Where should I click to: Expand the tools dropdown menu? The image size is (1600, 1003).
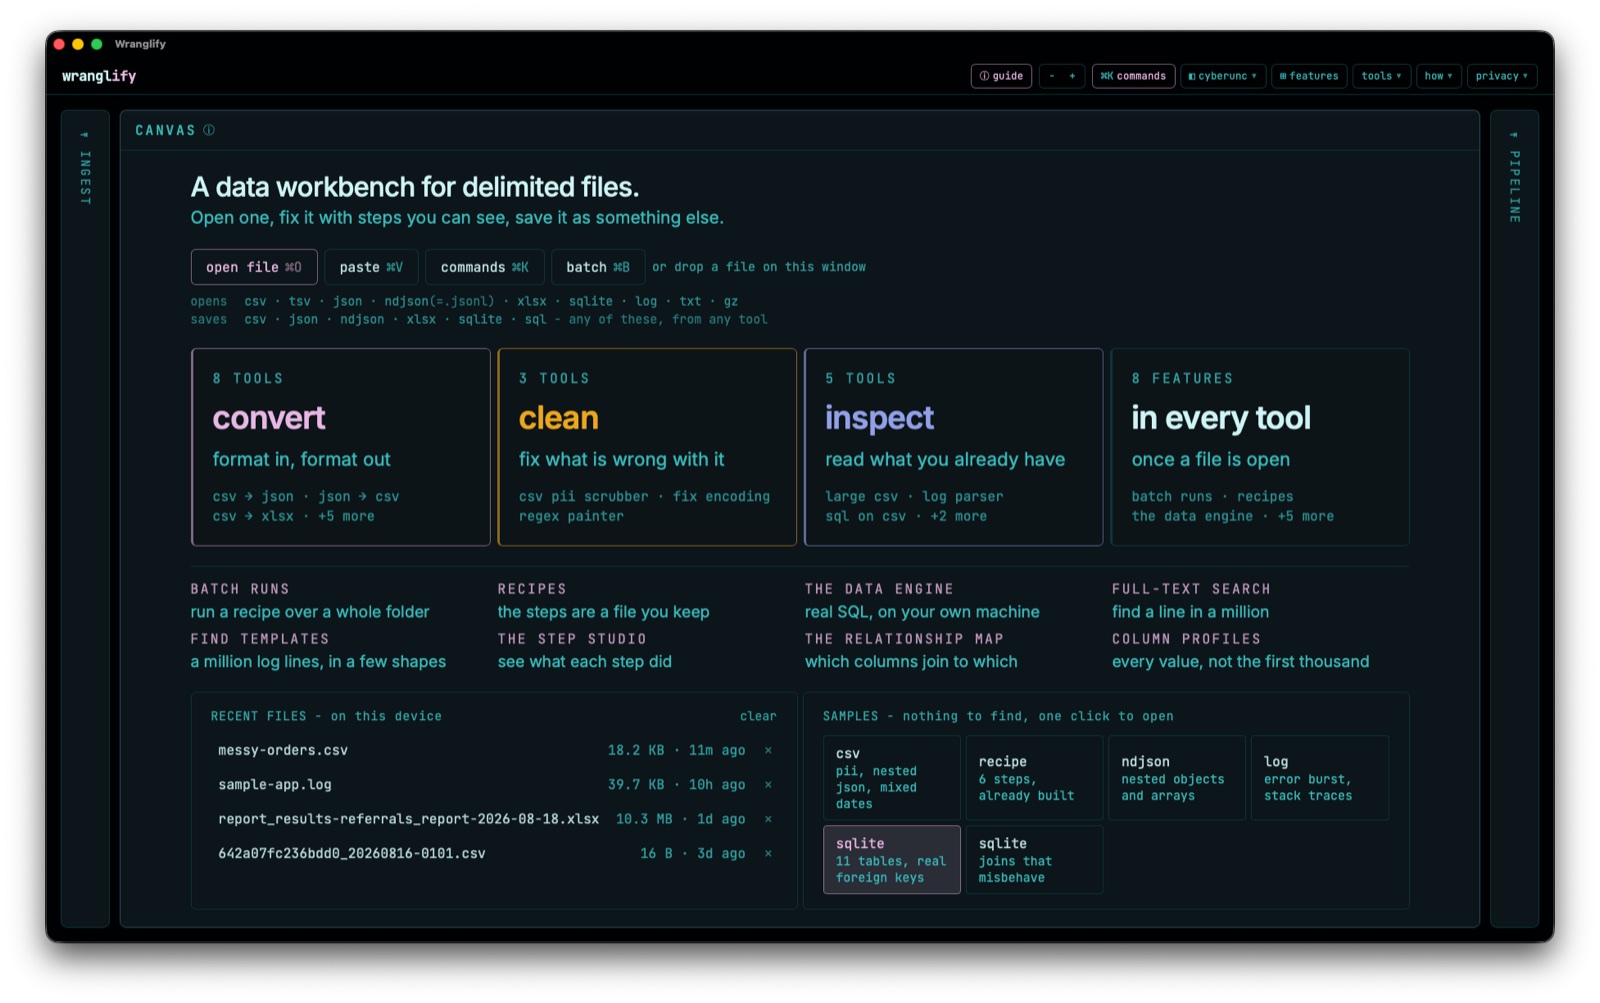(x=1381, y=76)
